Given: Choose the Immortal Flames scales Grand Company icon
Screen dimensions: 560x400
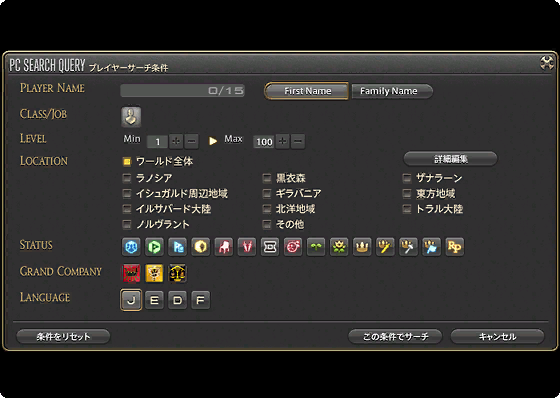Looking at the screenshot, I should pyautogui.click(x=177, y=273).
